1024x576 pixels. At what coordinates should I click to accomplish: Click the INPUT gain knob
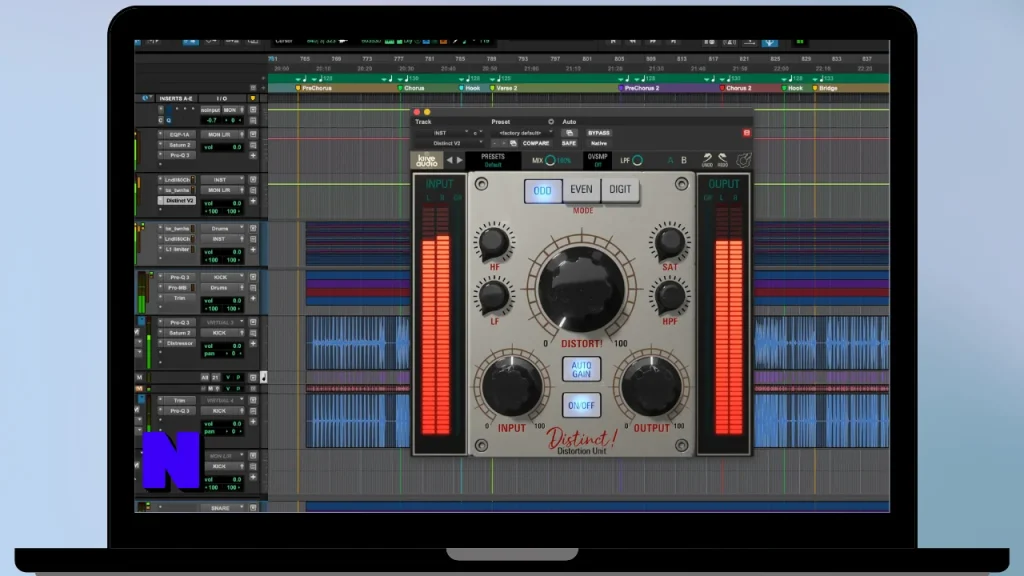[512, 386]
